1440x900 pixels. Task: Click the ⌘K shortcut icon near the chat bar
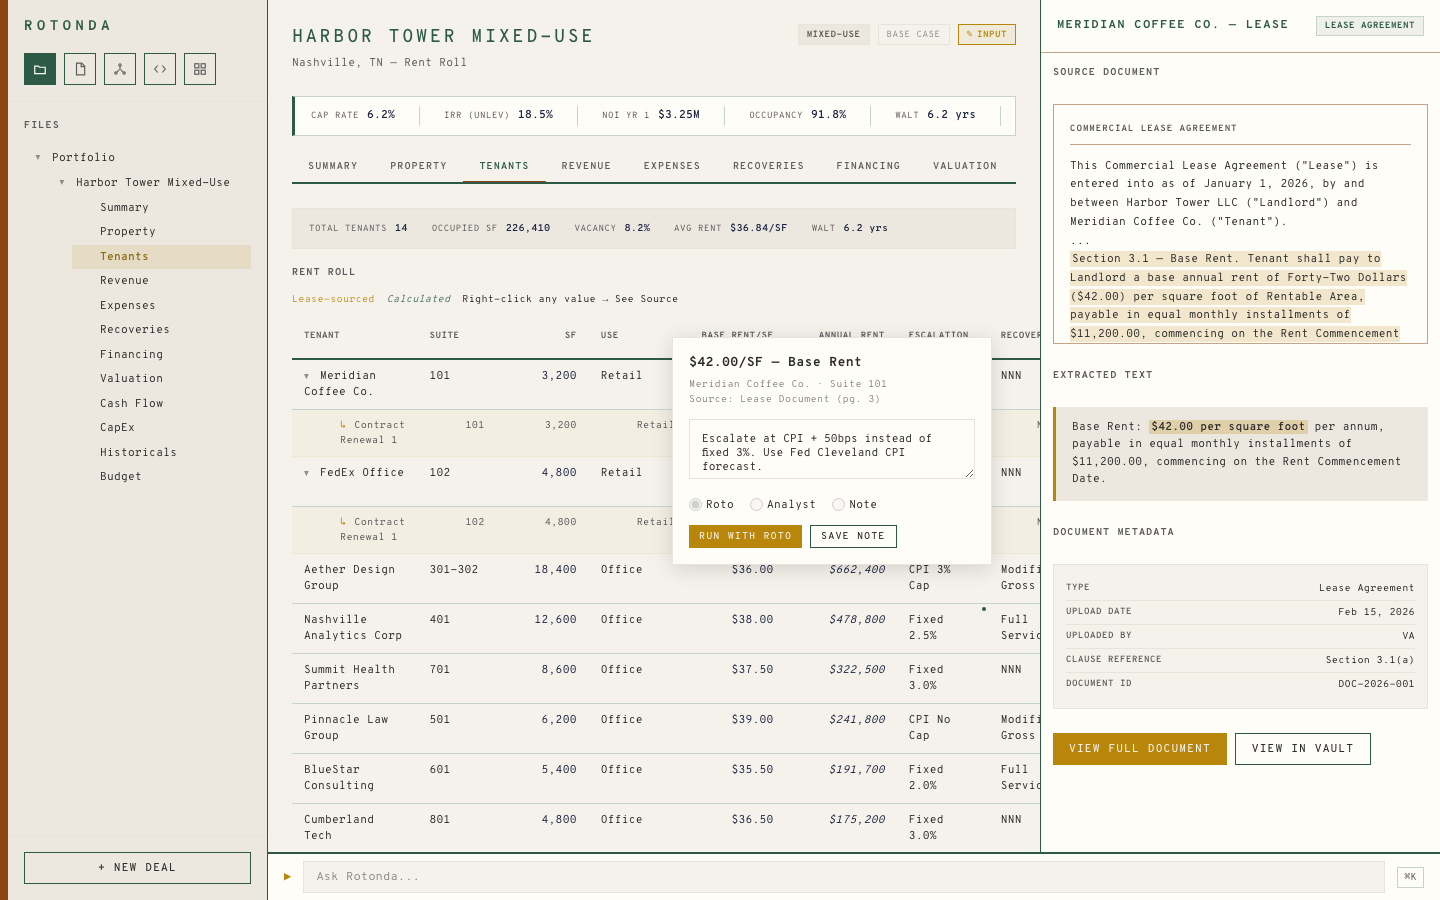[1409, 876]
